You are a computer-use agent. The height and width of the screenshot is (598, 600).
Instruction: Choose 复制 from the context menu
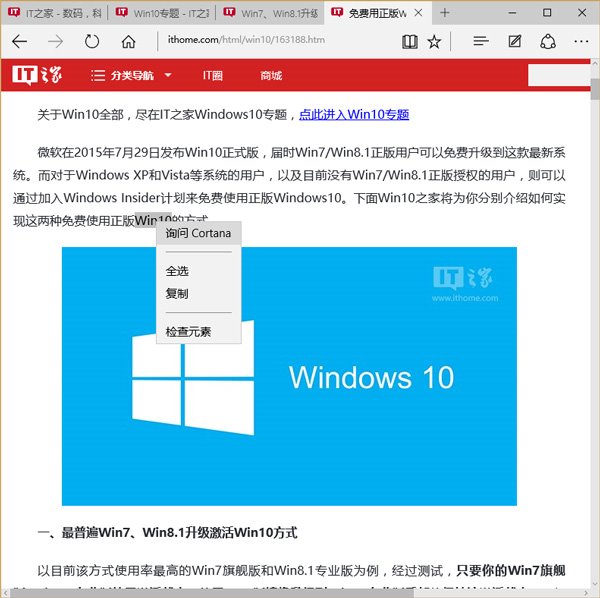[177, 294]
